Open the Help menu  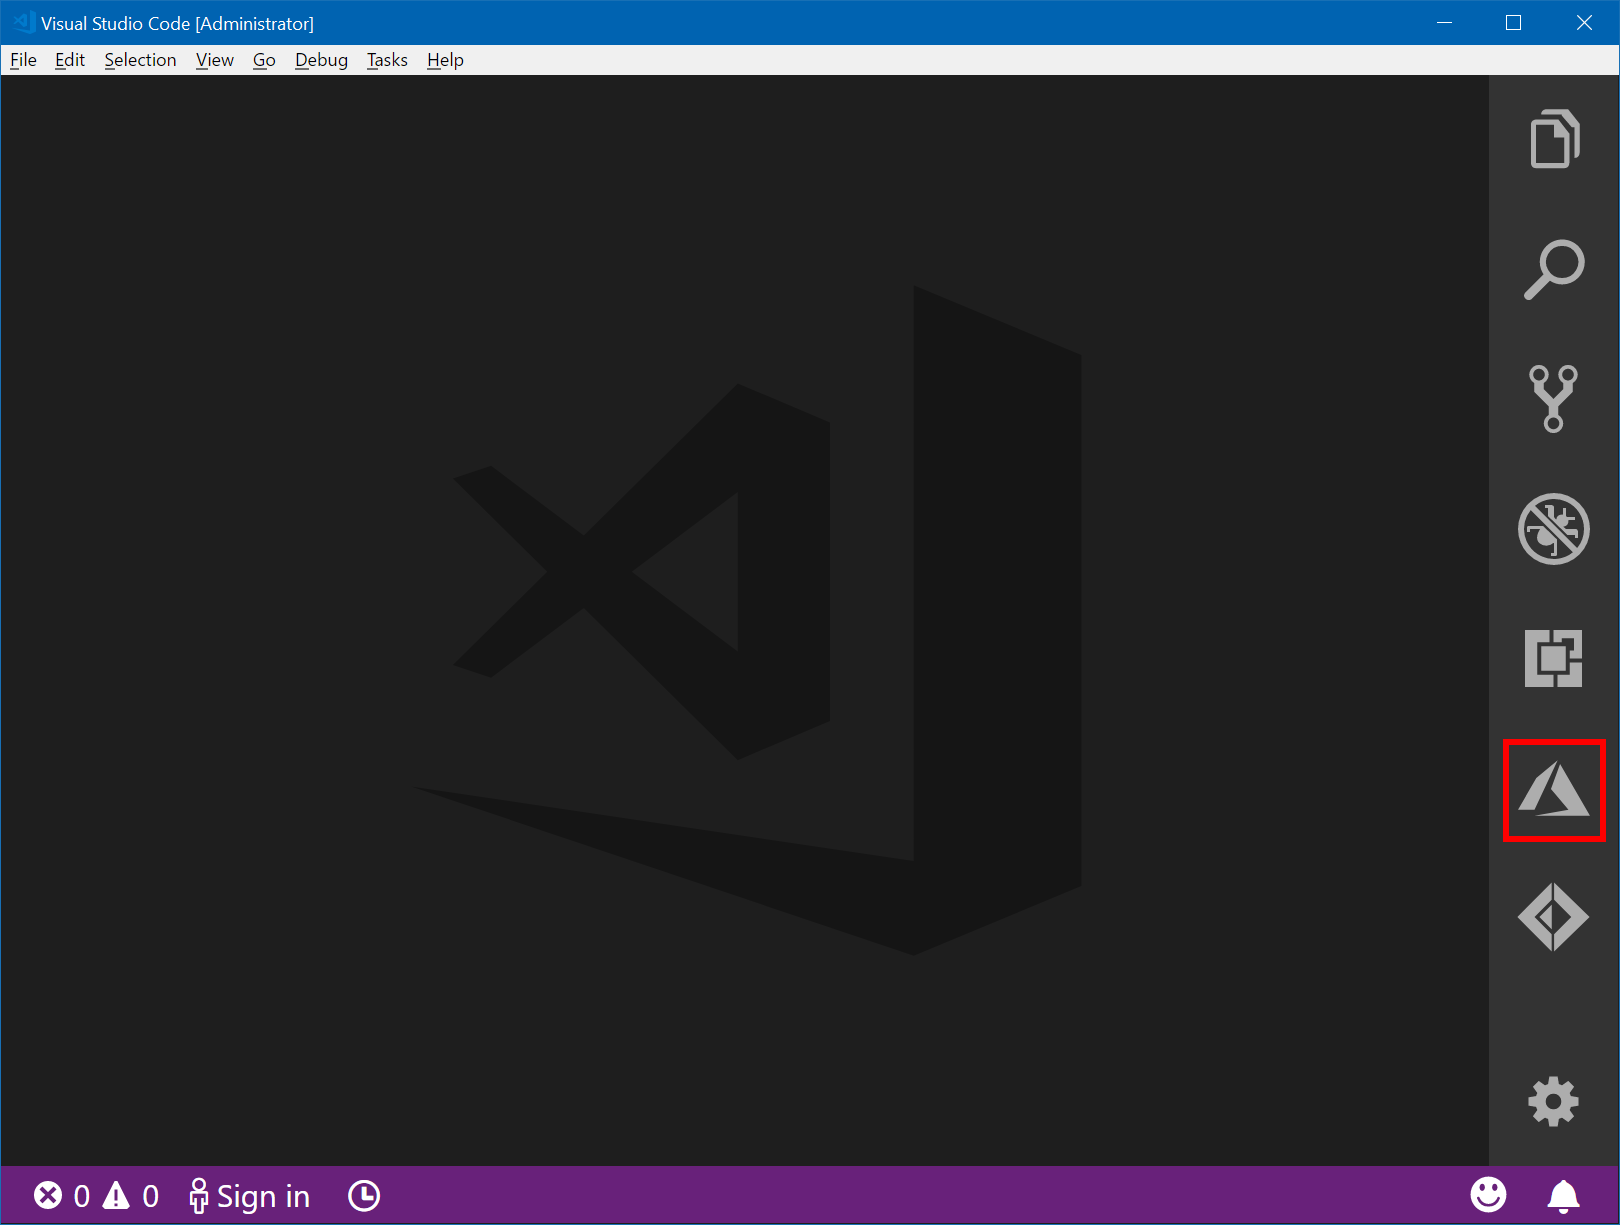[445, 60]
